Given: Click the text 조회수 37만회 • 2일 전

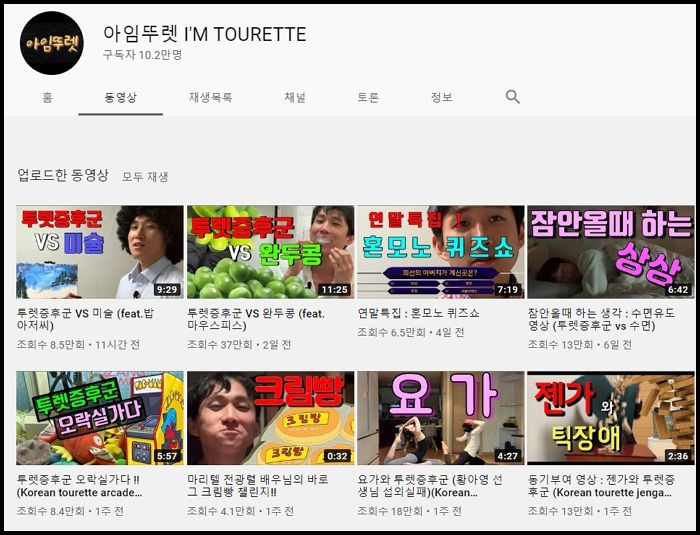Looking at the screenshot, I should click(x=239, y=345).
